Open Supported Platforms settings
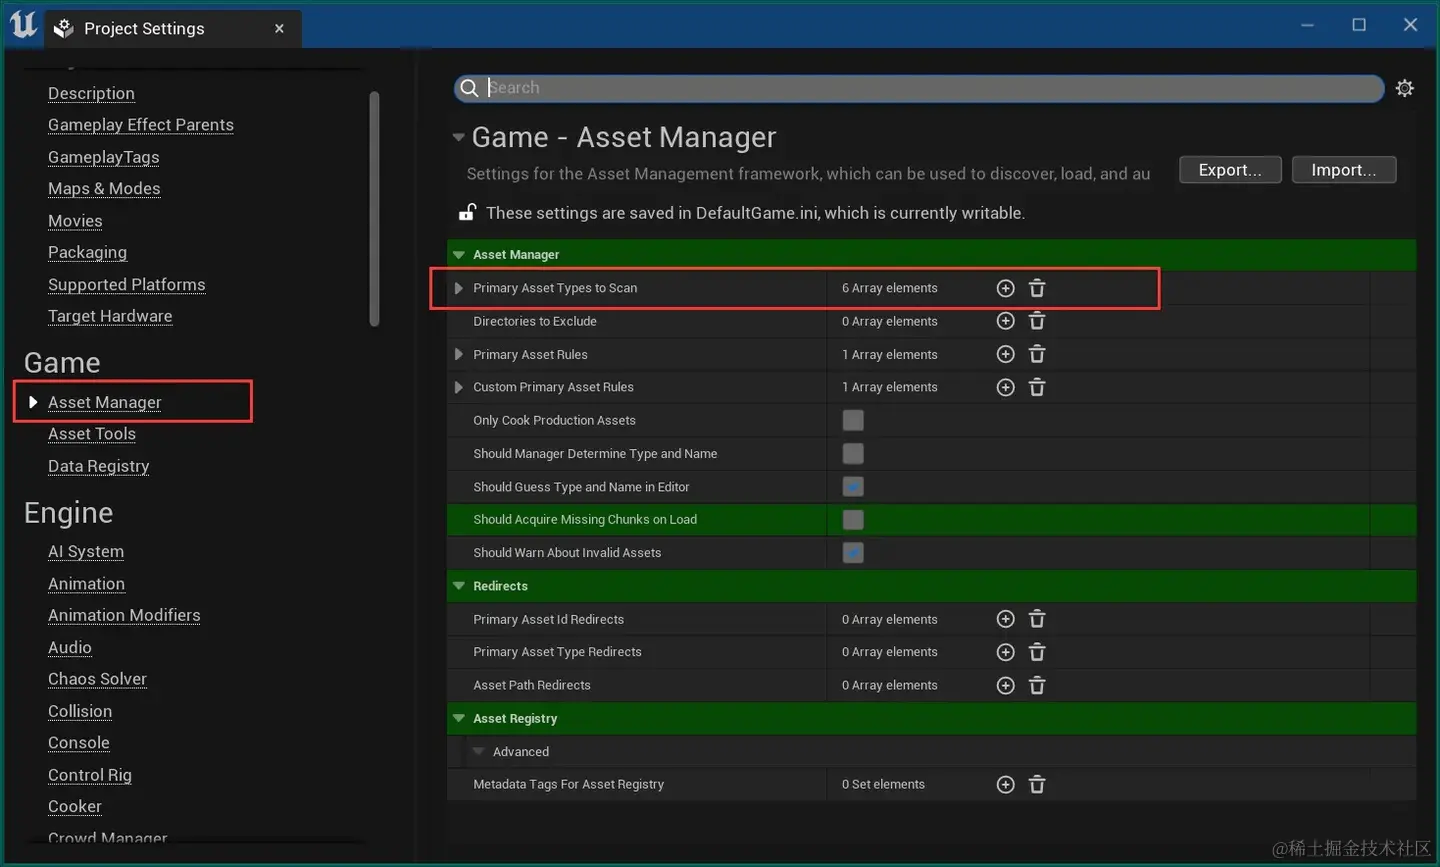The height and width of the screenshot is (867, 1440). [x=127, y=285]
